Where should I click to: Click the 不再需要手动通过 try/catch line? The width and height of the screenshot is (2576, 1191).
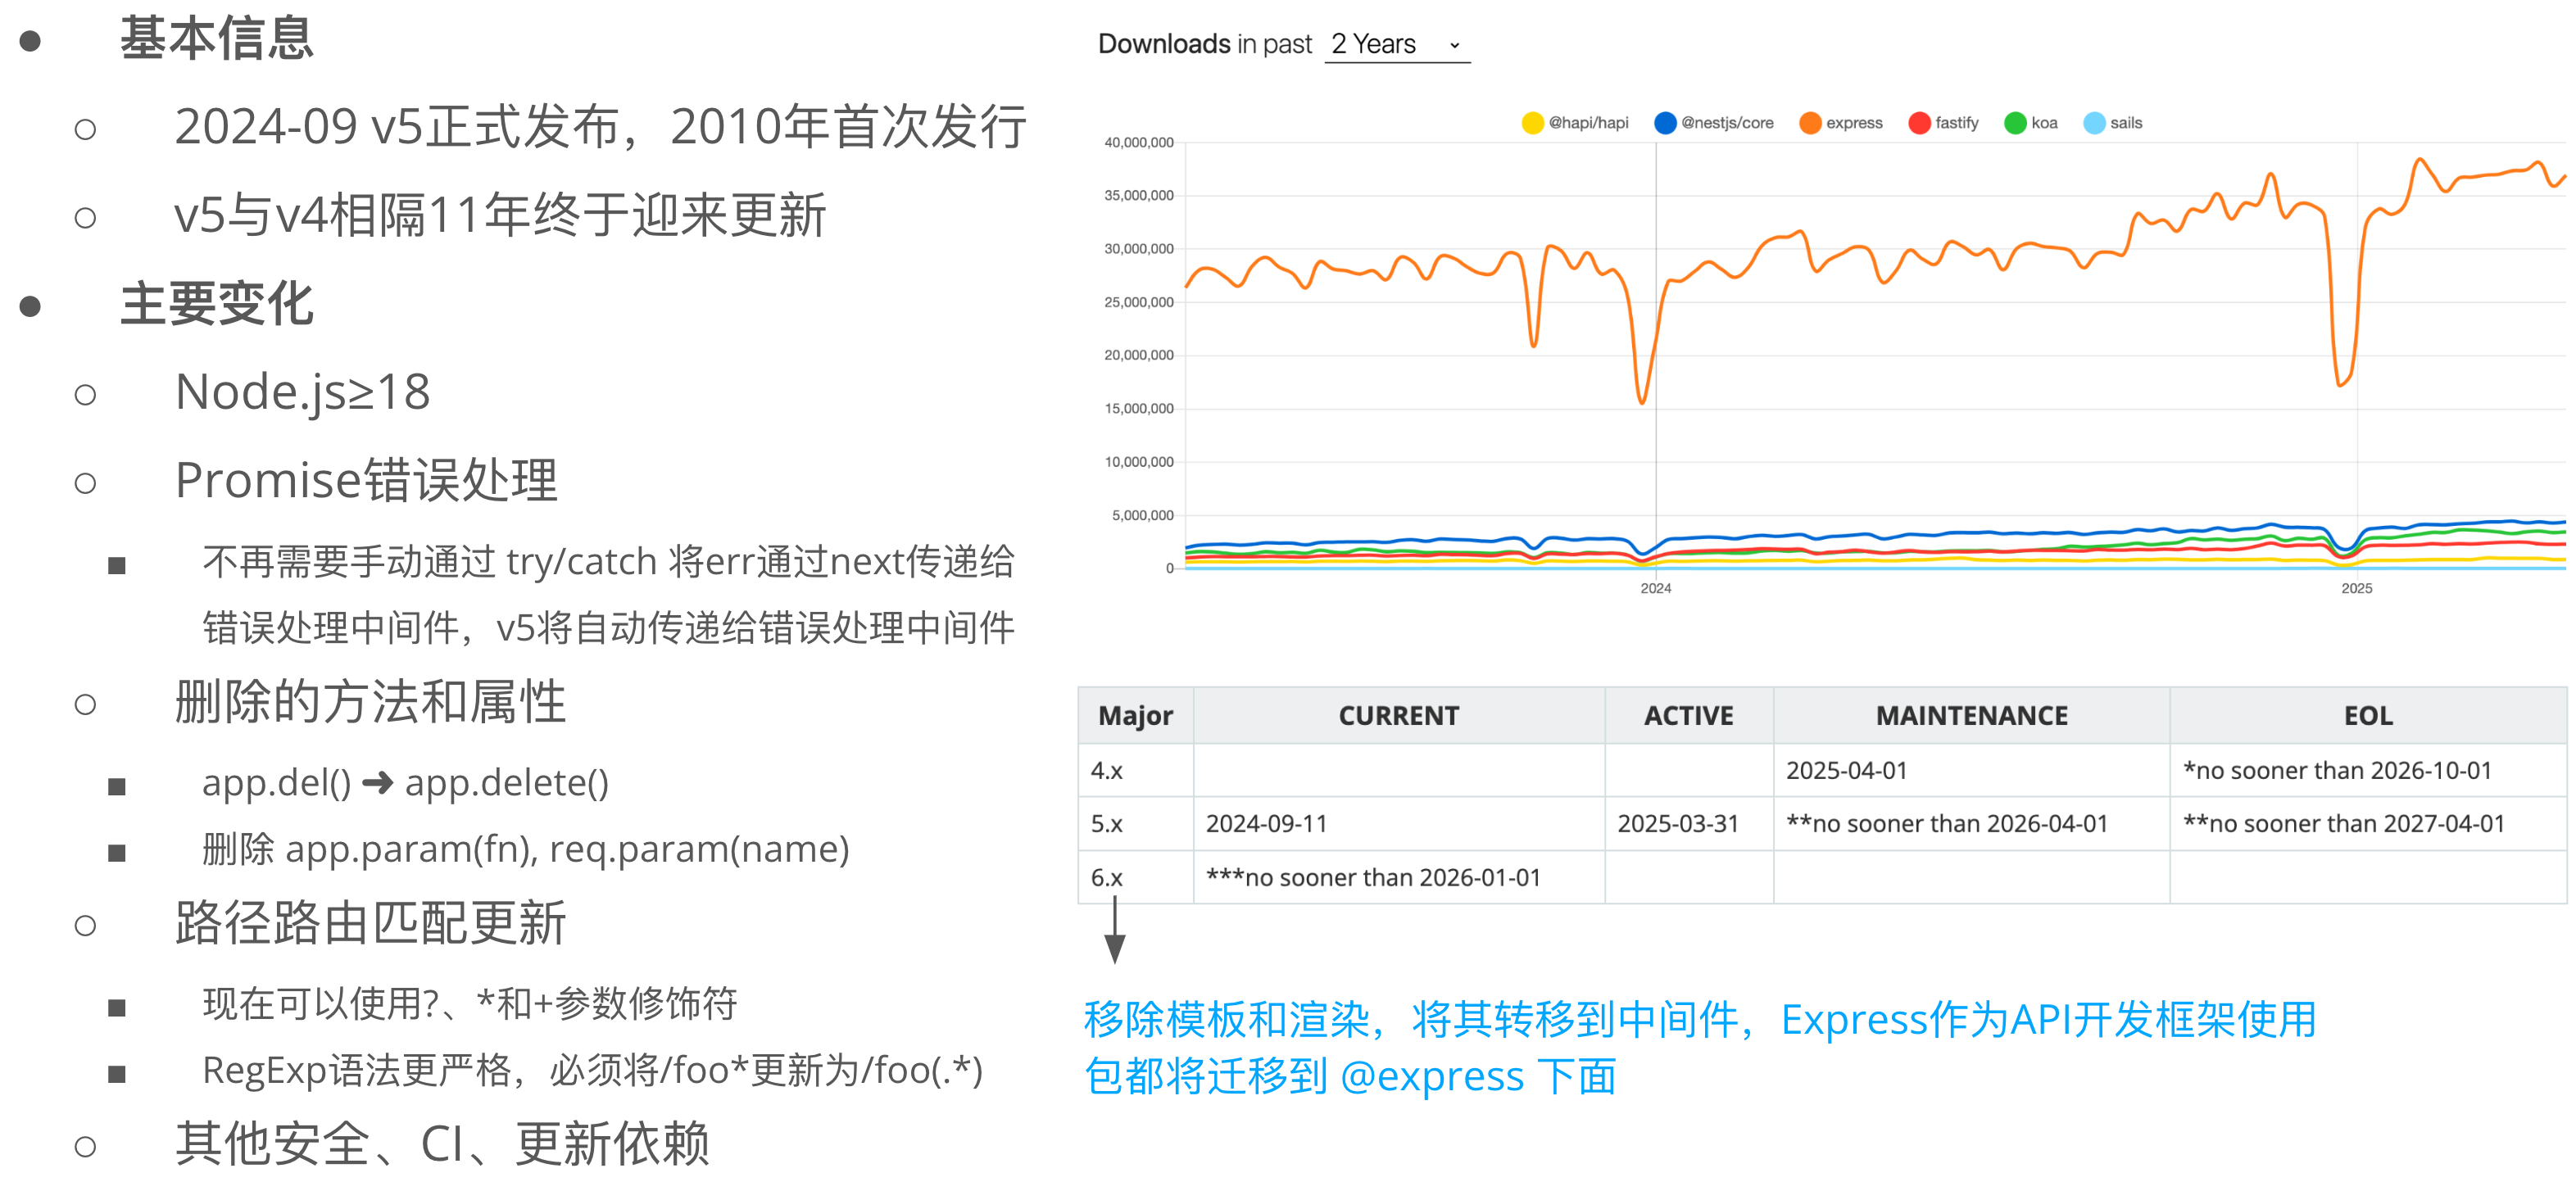tap(608, 562)
